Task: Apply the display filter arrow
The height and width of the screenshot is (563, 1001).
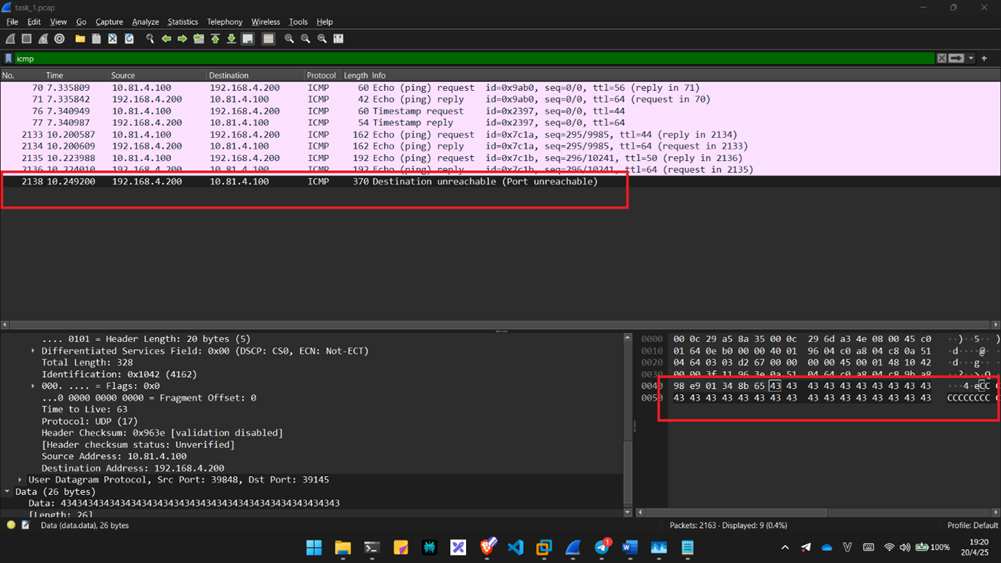Action: pos(956,58)
